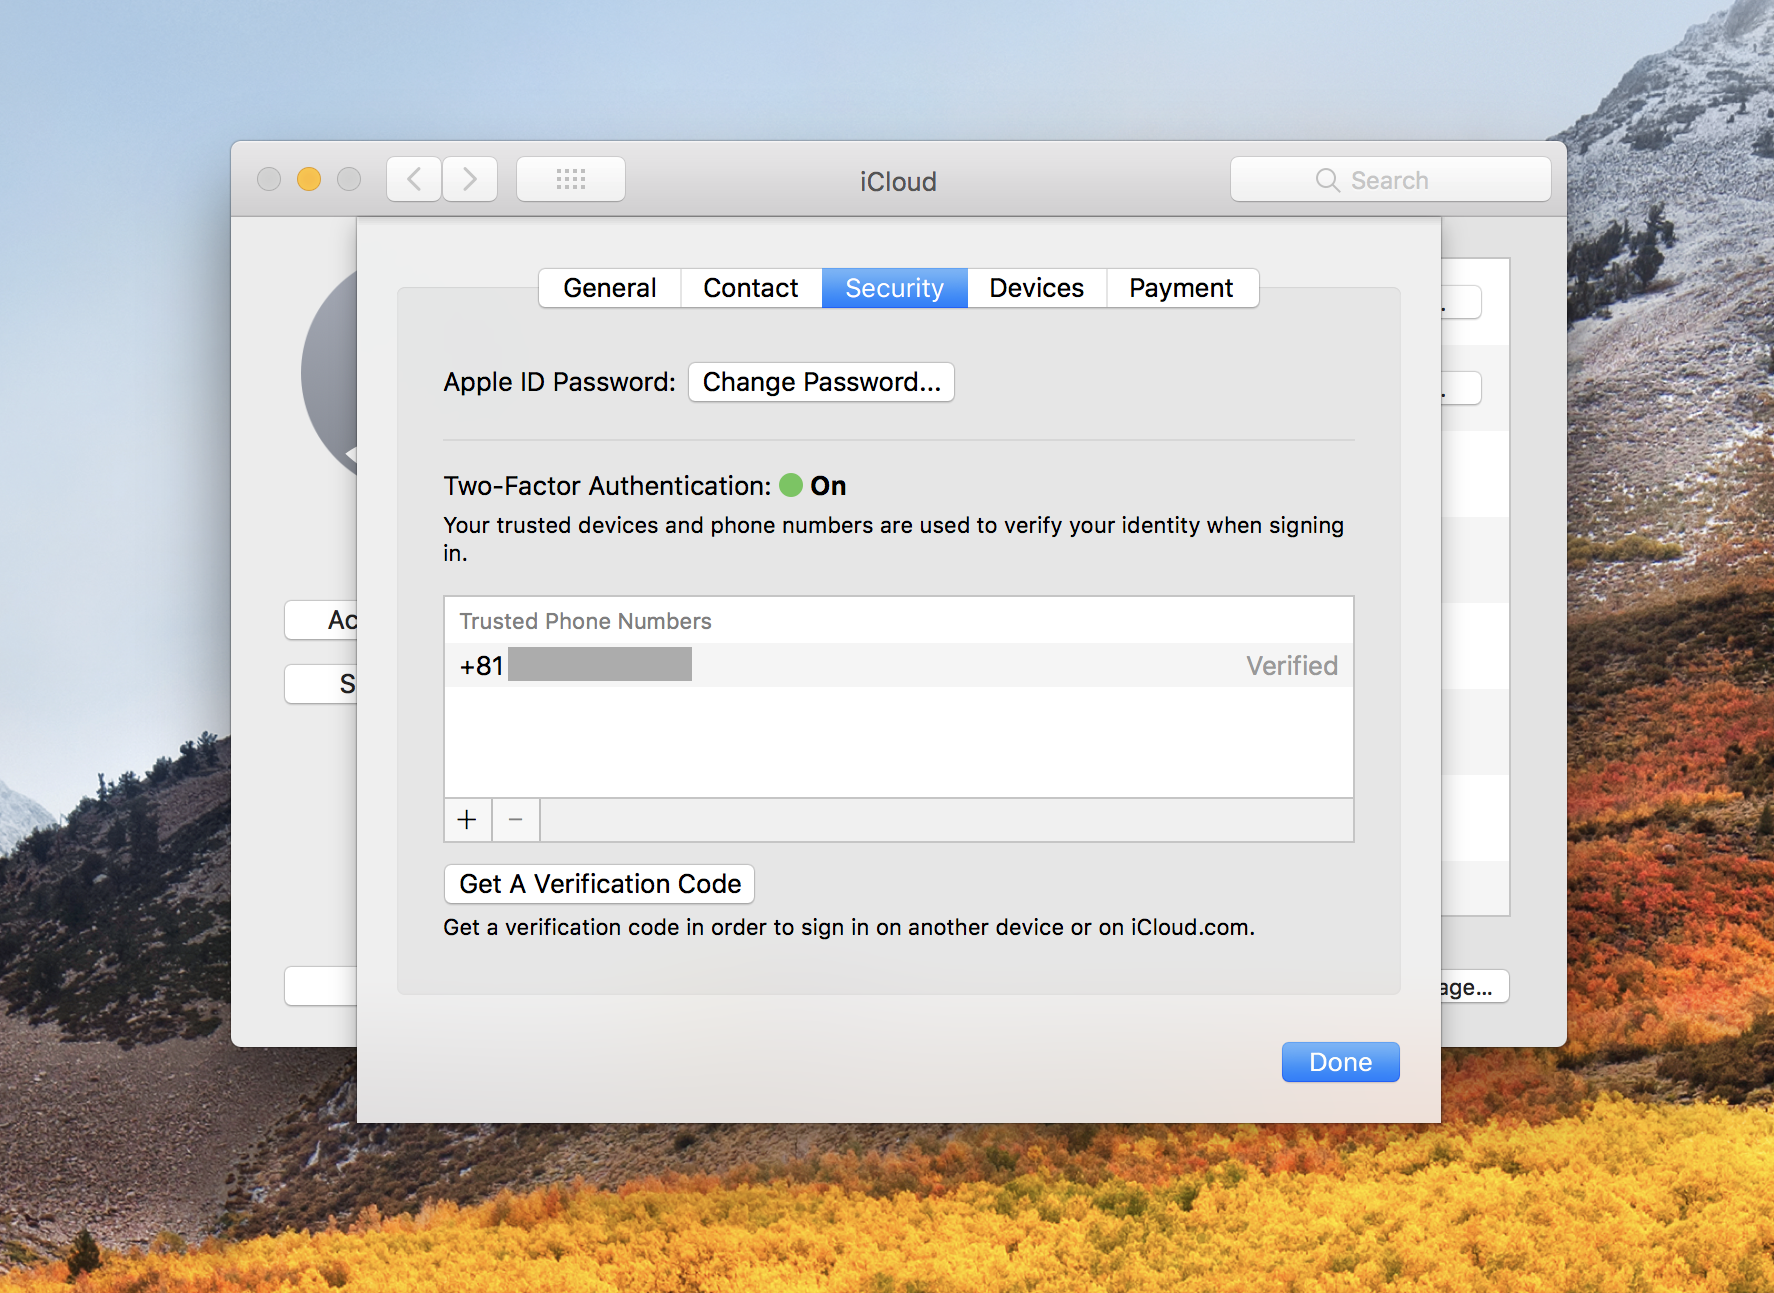Select the Security tab

pyautogui.click(x=893, y=288)
